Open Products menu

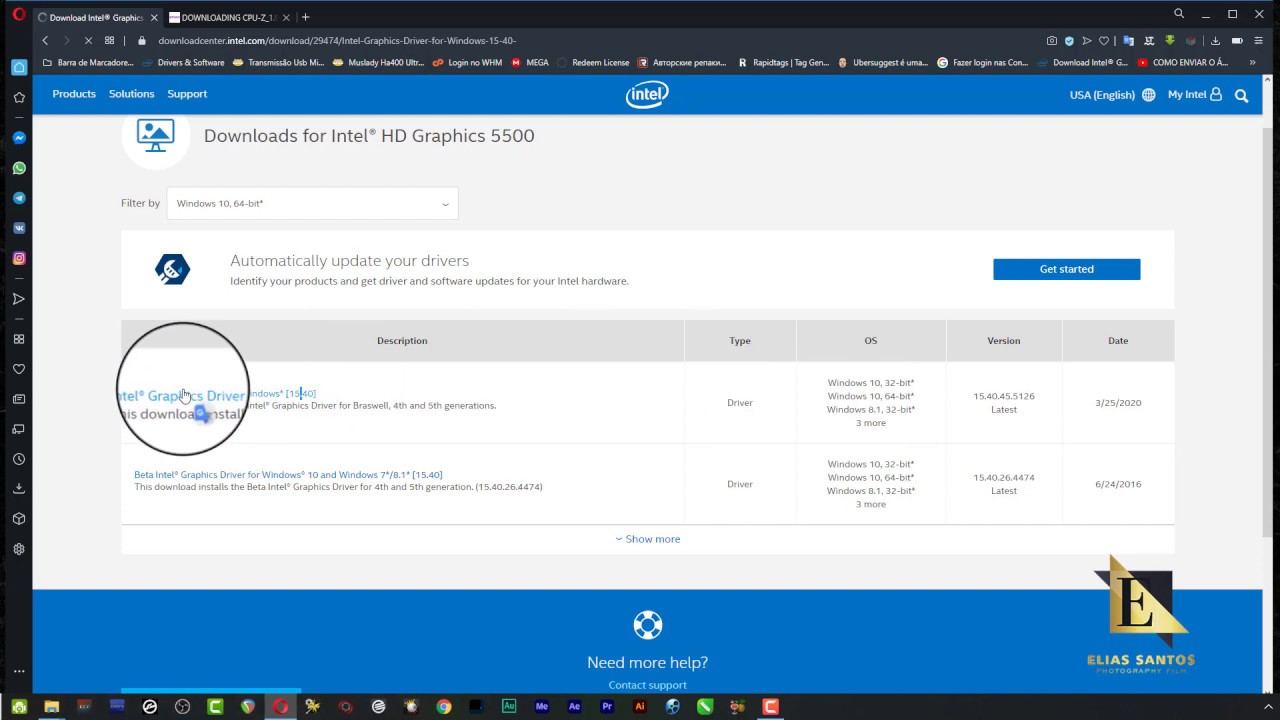tap(74, 94)
